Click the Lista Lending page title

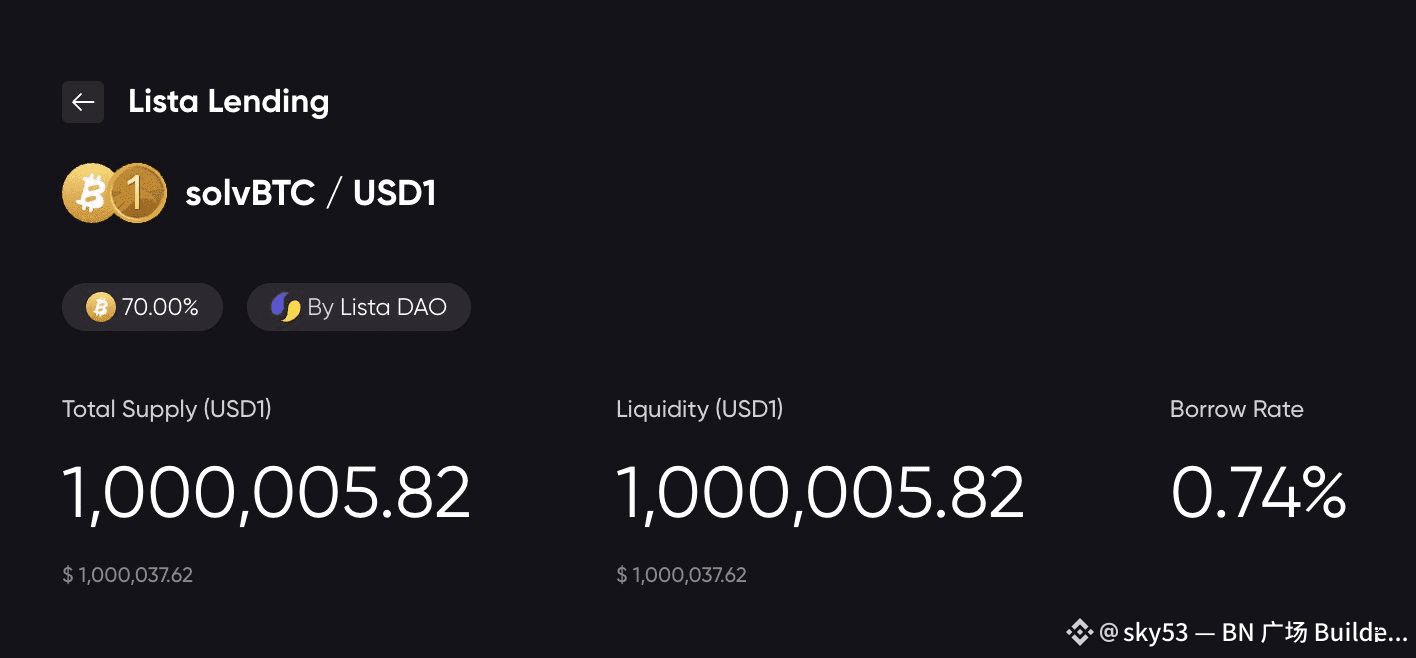click(x=229, y=101)
